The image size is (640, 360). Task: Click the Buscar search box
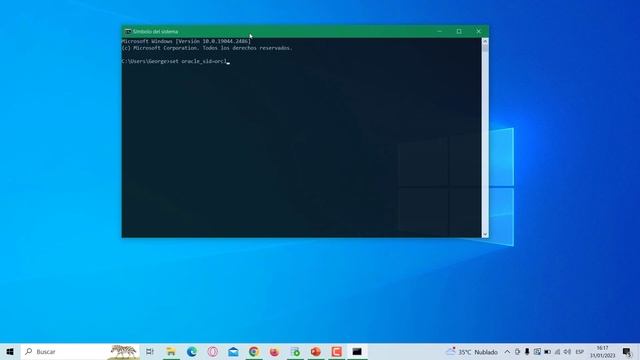pos(80,351)
